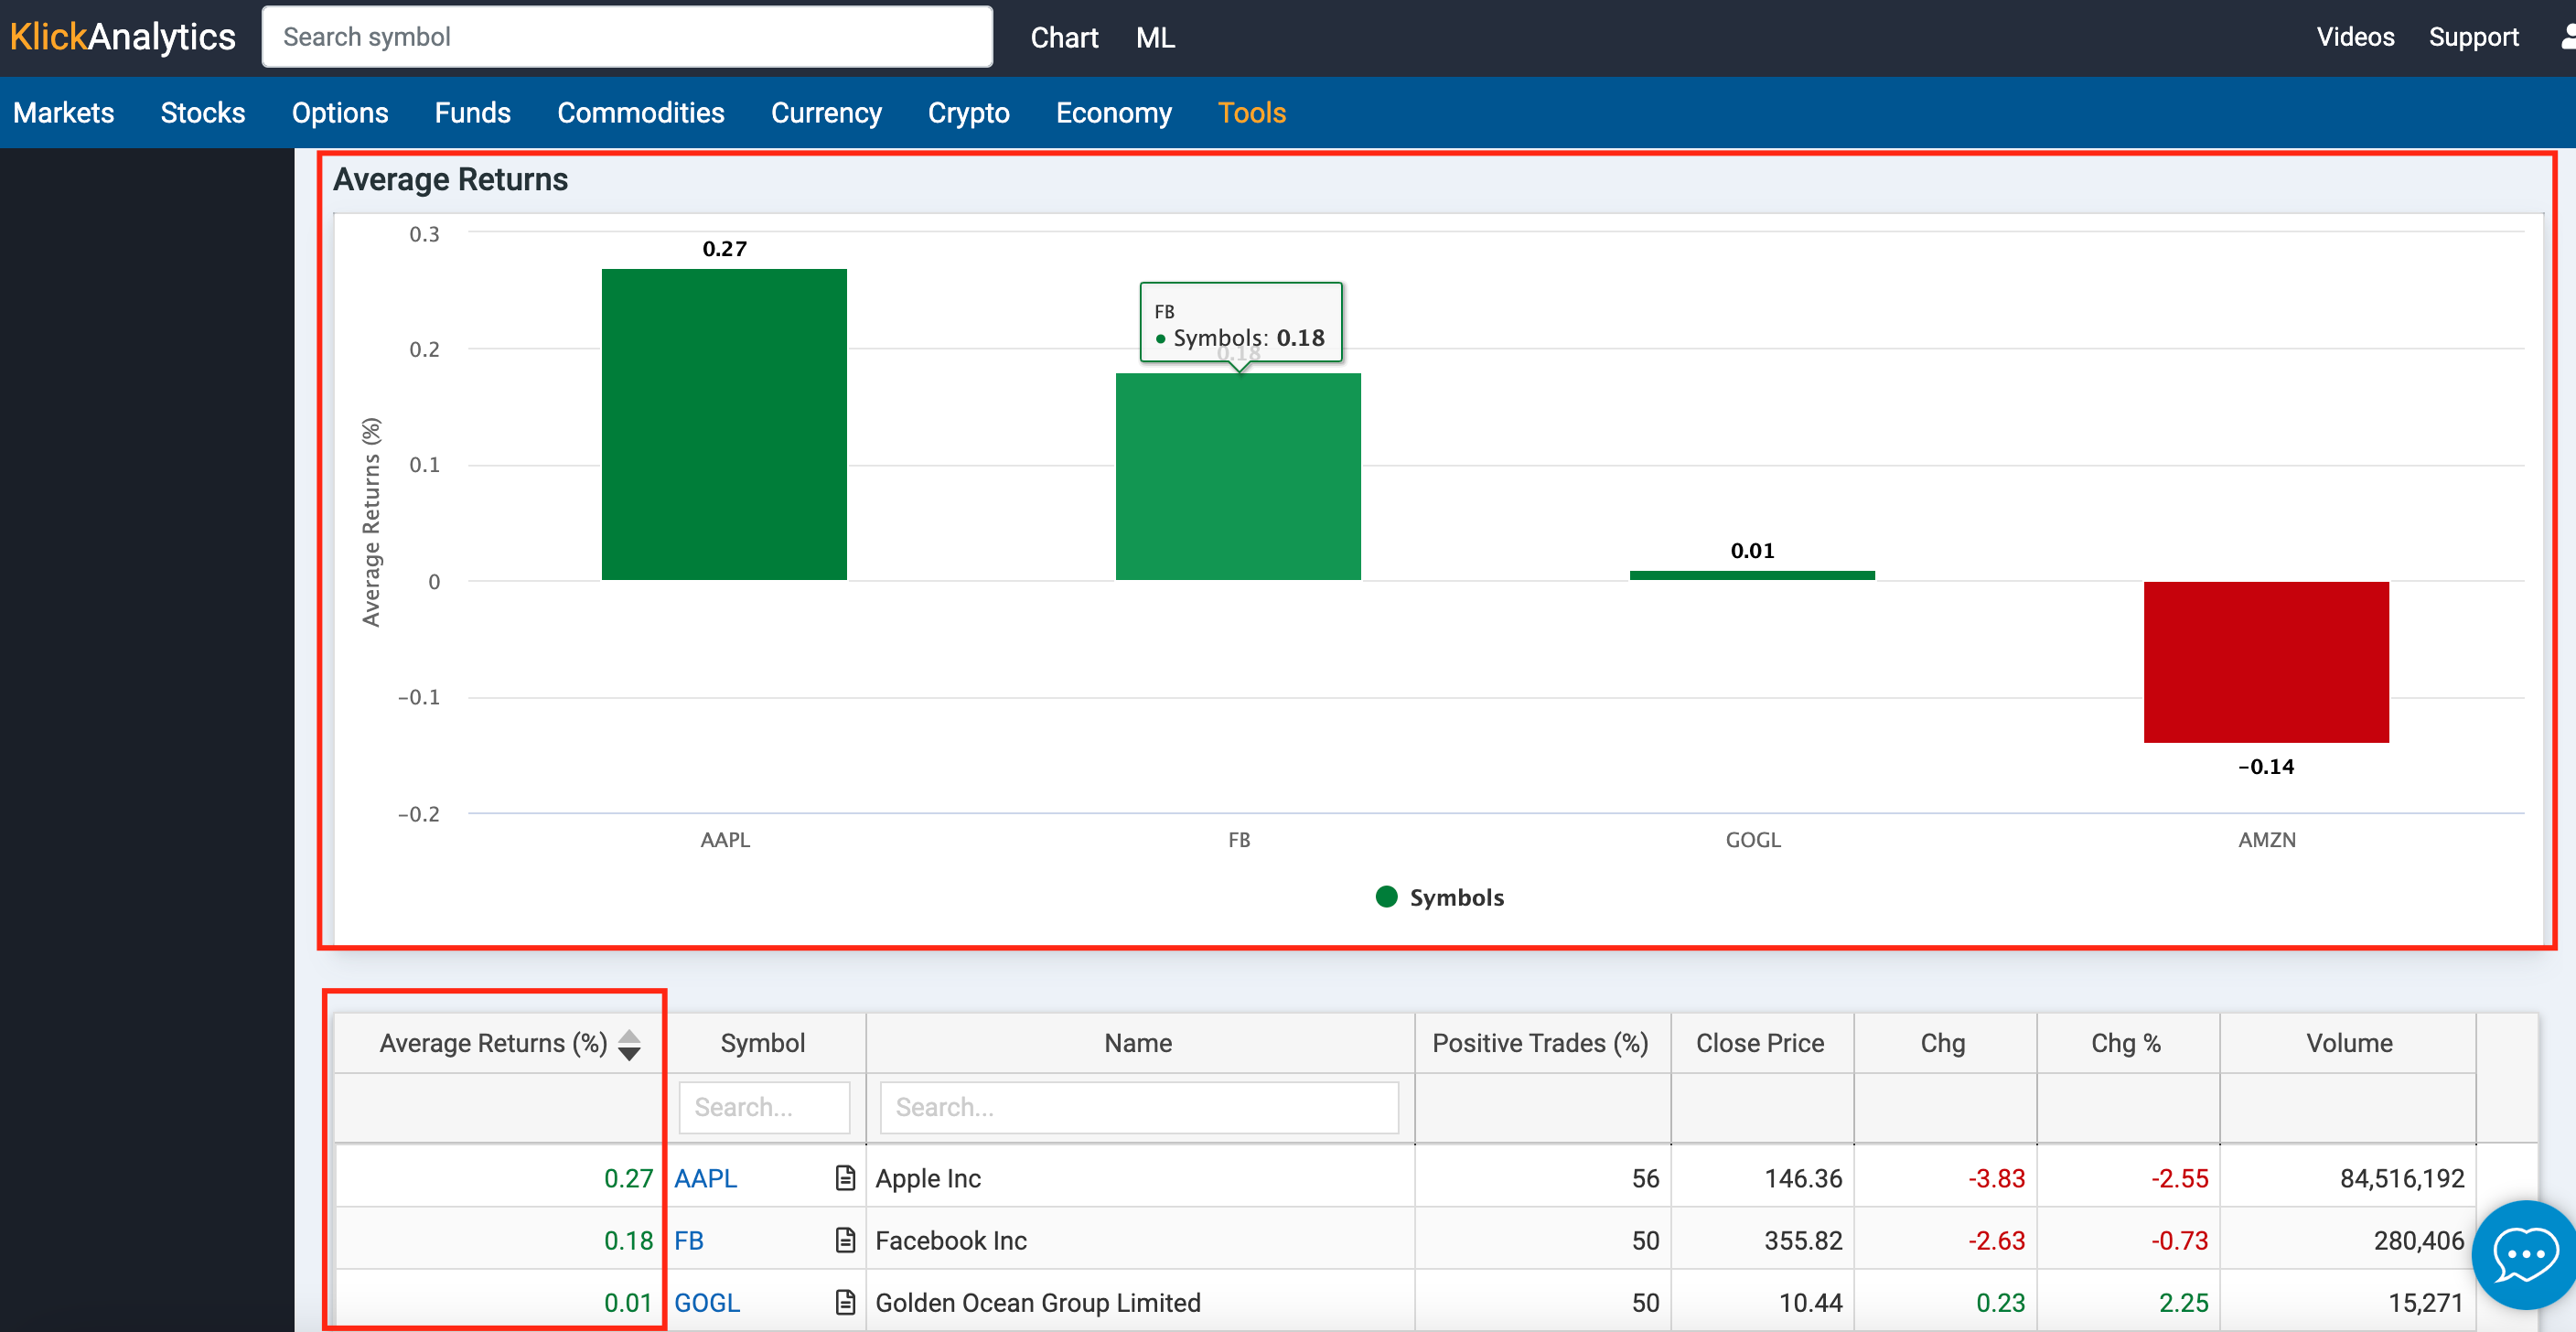Open the Support link
The height and width of the screenshot is (1332, 2576).
tap(2473, 37)
